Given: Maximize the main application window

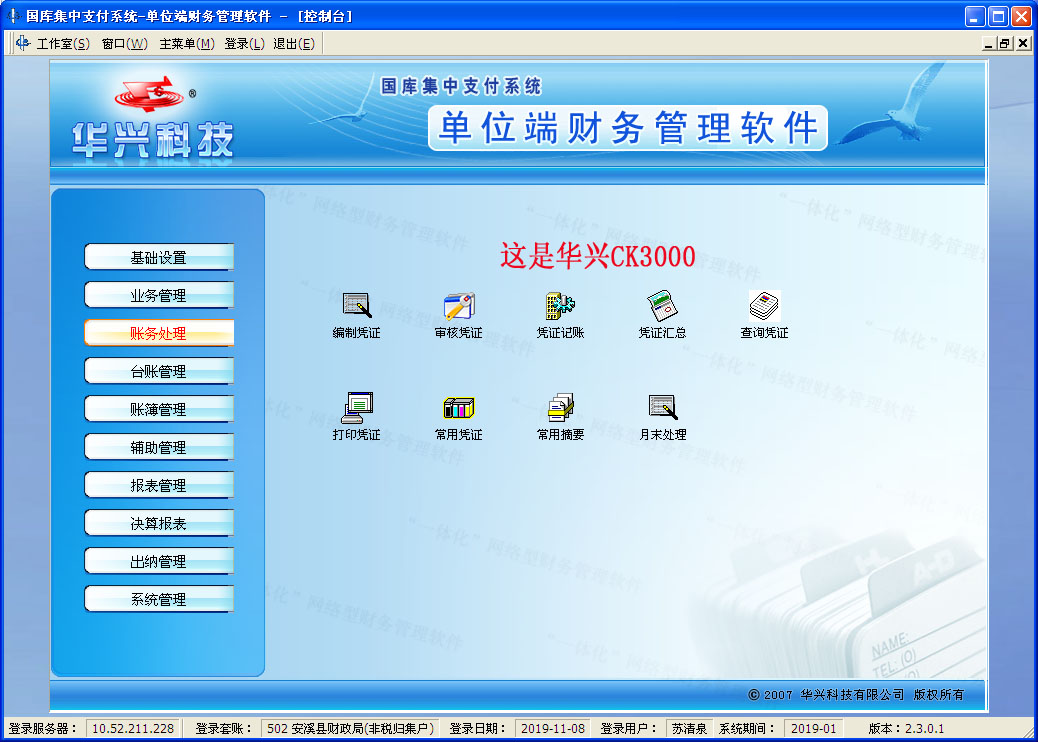Looking at the screenshot, I should click(x=998, y=17).
